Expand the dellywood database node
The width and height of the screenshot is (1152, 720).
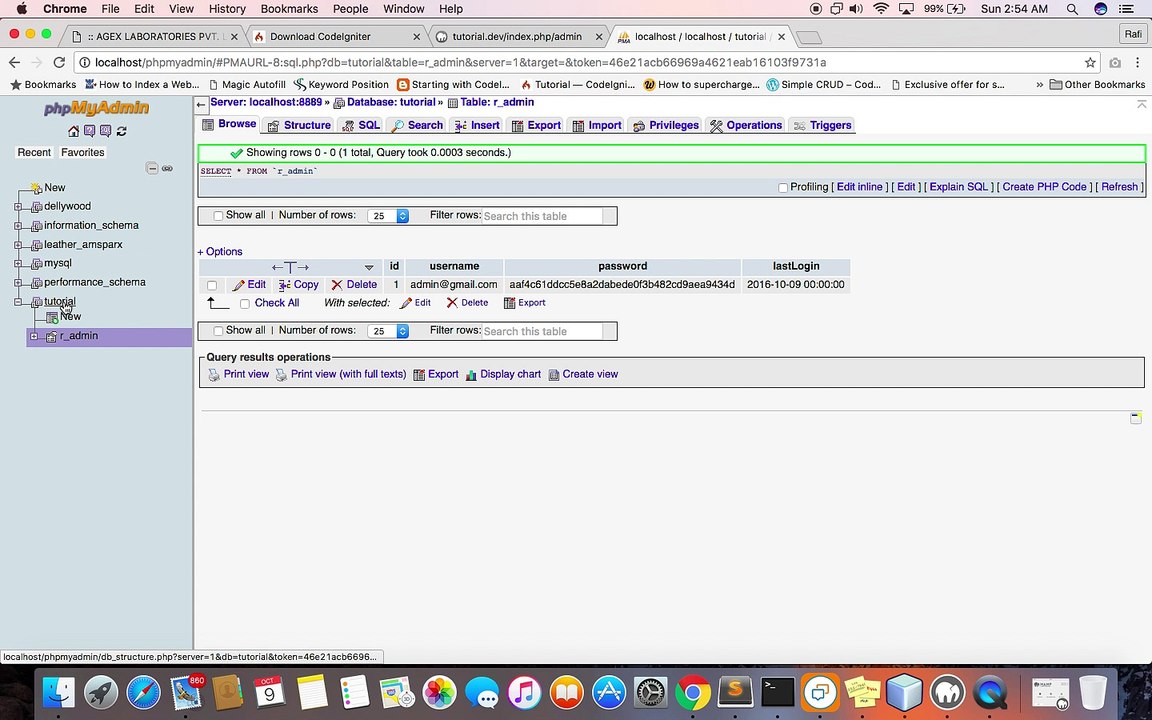tap(18, 207)
